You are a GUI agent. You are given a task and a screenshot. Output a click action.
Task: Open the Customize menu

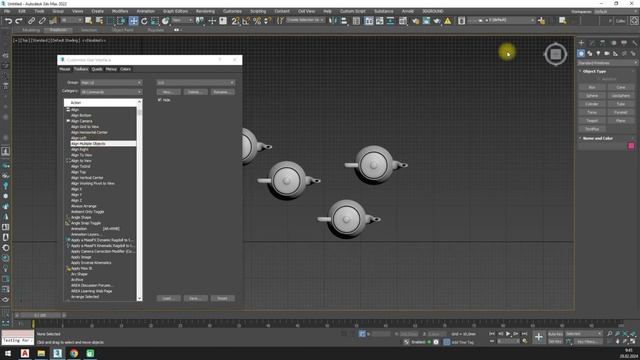point(232,11)
